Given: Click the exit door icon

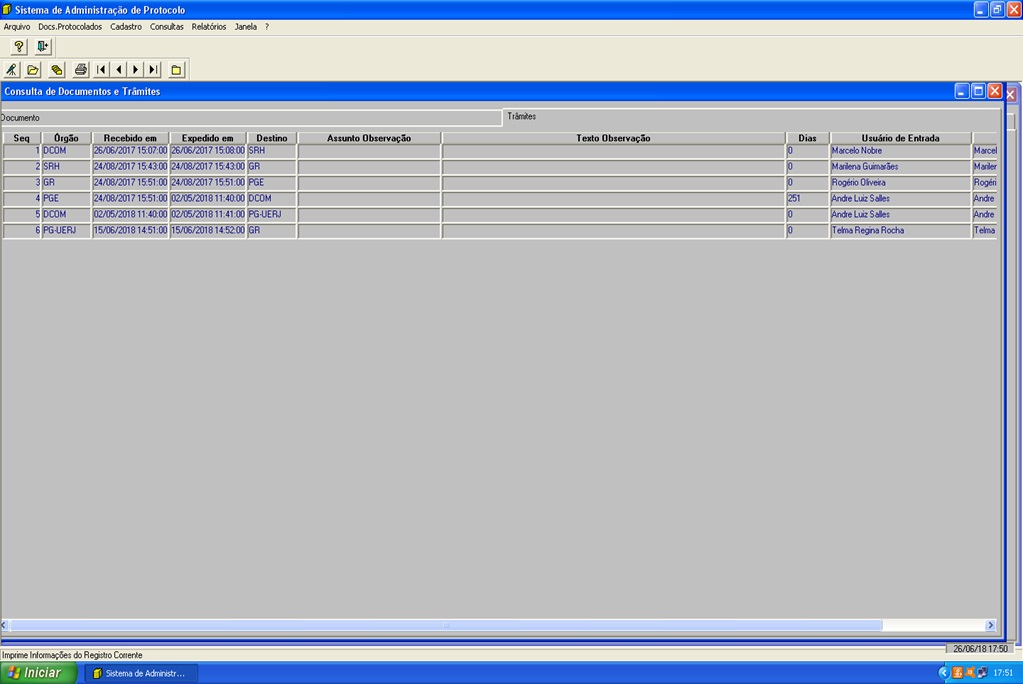Looking at the screenshot, I should point(42,47).
